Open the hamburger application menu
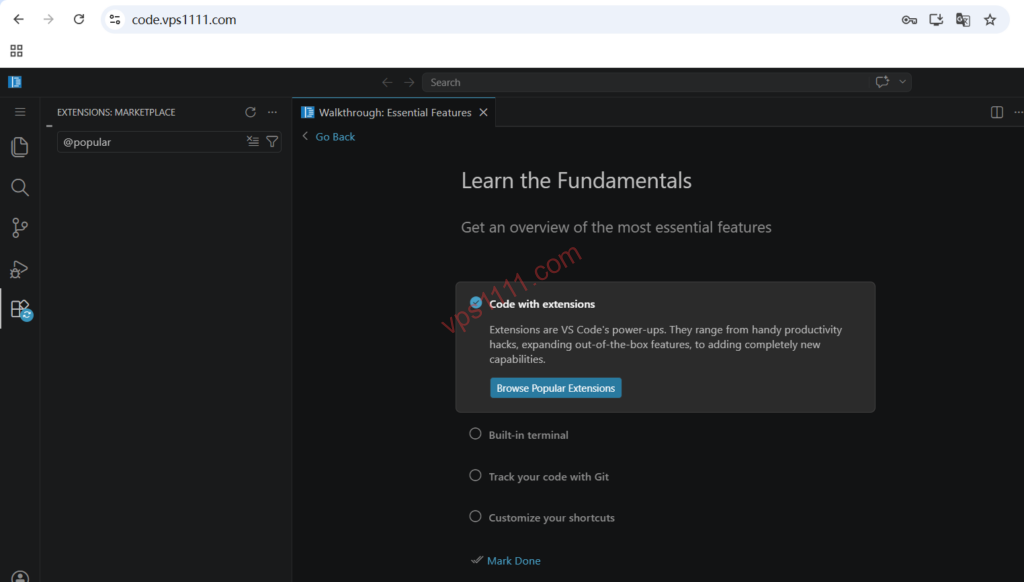Image resolution: width=1024 pixels, height=582 pixels. click(20, 112)
